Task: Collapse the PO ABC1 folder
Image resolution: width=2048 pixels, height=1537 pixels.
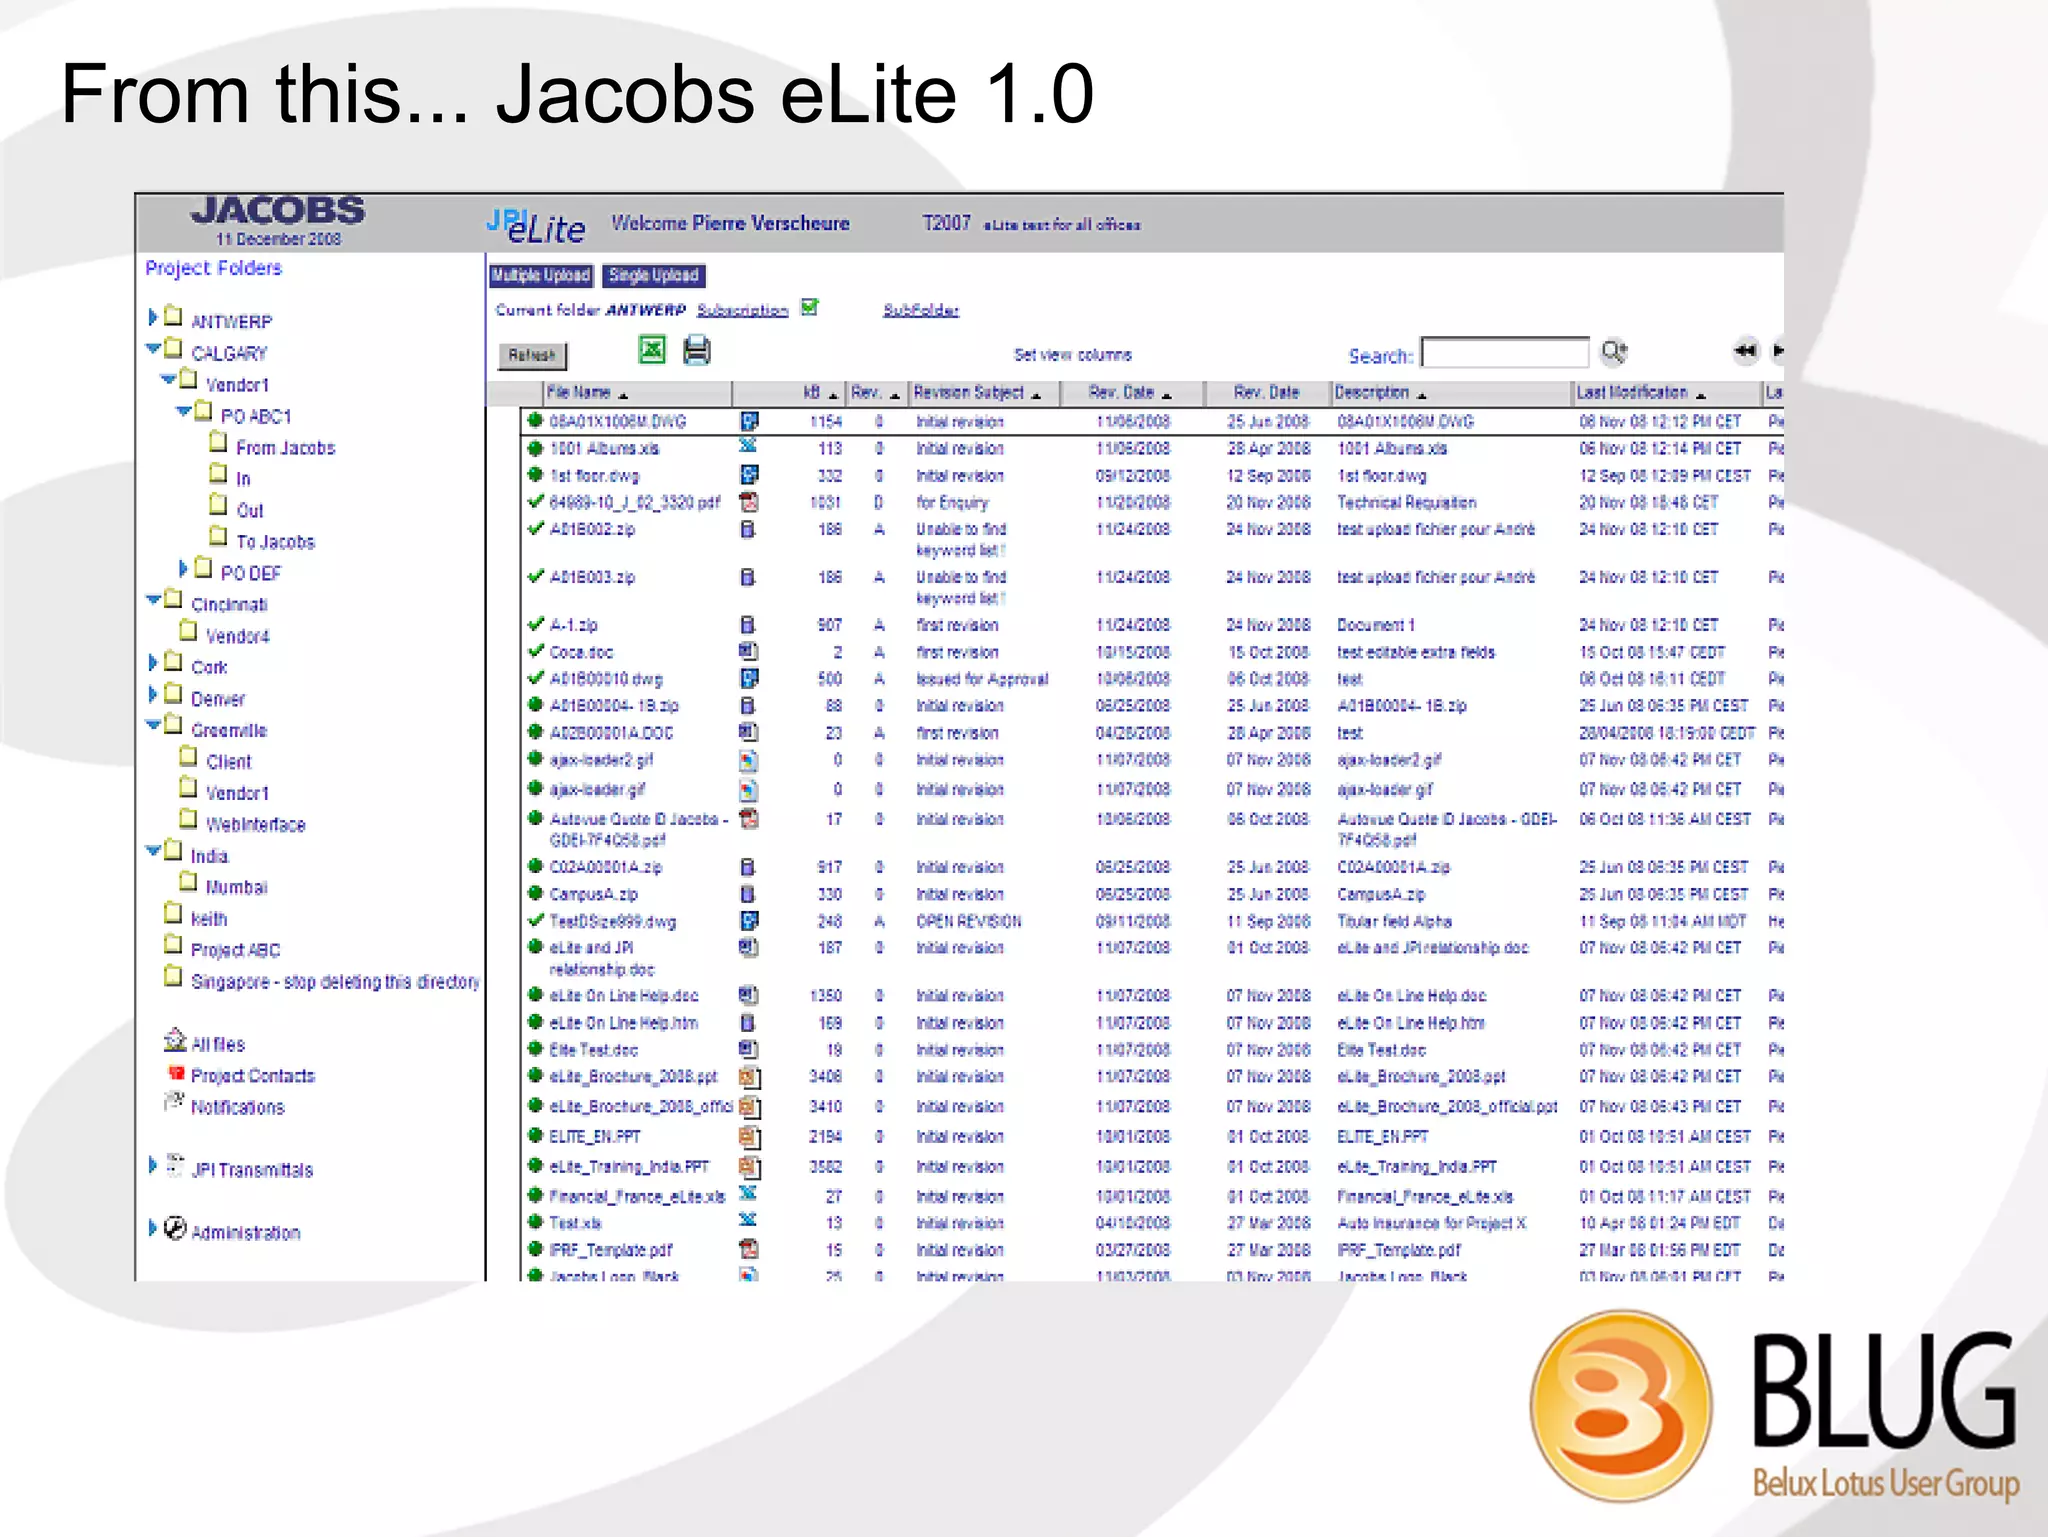Action: (183, 411)
